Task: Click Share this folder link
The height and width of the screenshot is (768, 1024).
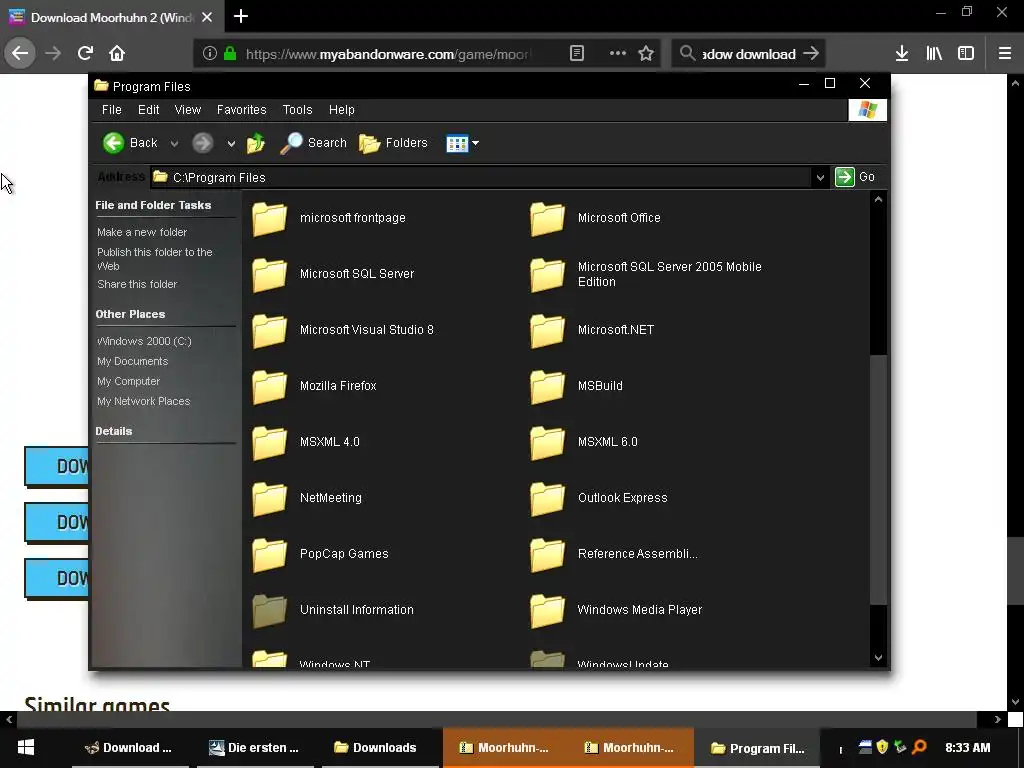Action: pyautogui.click(x=137, y=284)
